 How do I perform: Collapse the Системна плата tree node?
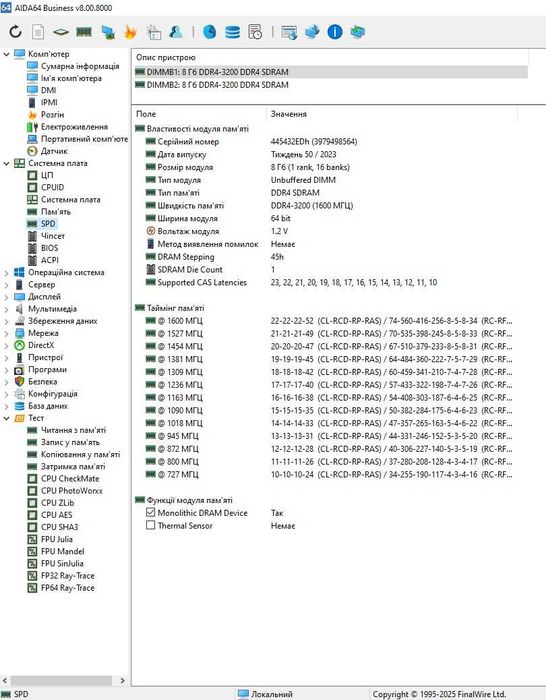(6, 163)
